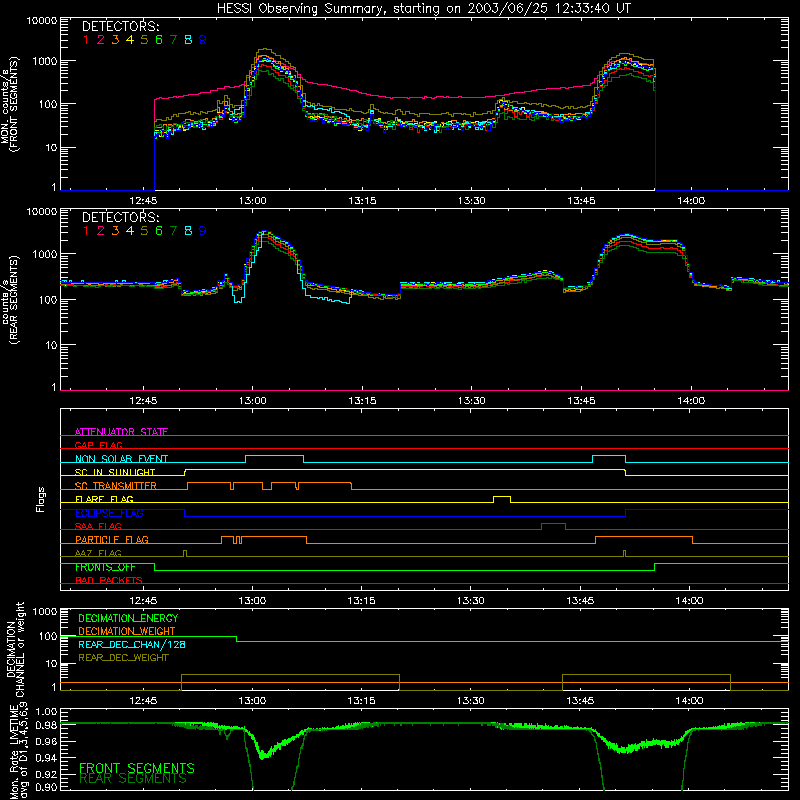Image resolution: width=800 pixels, height=800 pixels.
Task: Click the 0.90 y-axis value on livetime plot
Action: 47,788
